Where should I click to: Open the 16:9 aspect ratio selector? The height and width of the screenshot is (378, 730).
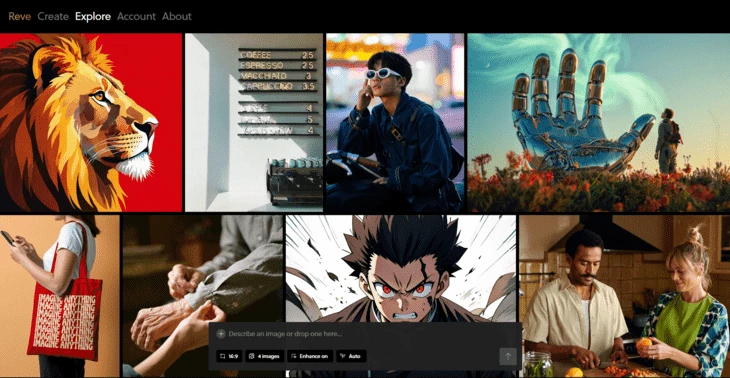tap(229, 357)
